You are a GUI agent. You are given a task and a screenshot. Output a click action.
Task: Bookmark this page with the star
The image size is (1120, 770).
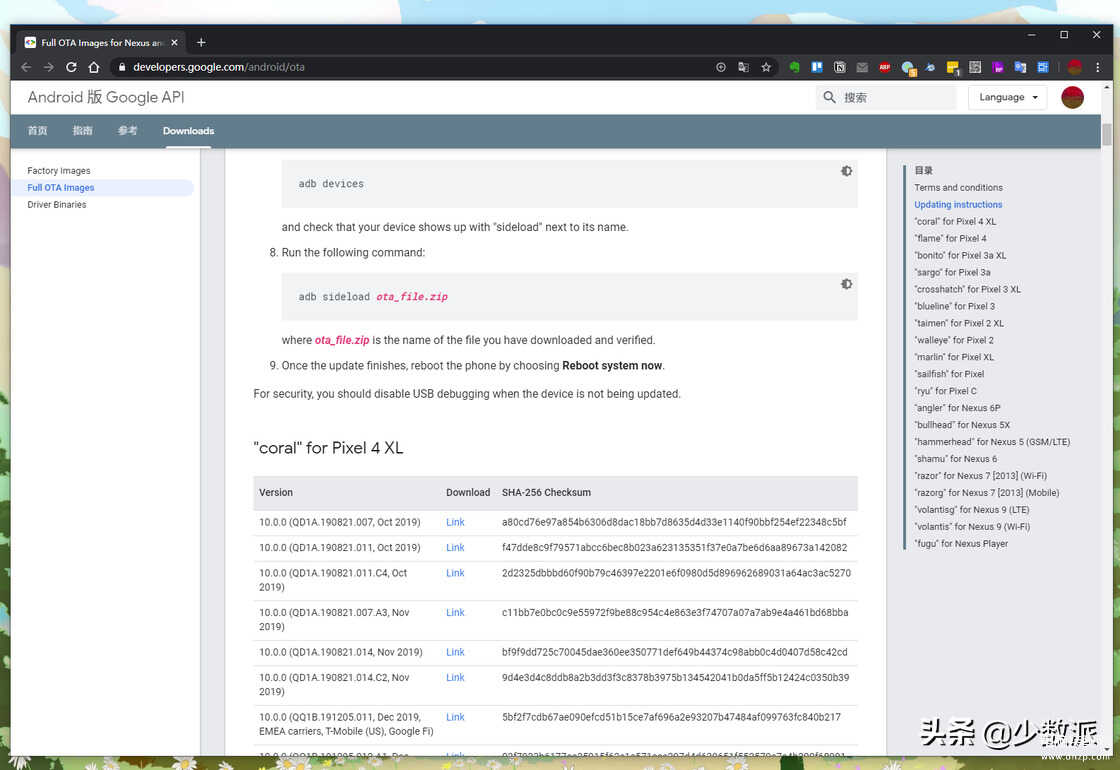[x=766, y=67]
